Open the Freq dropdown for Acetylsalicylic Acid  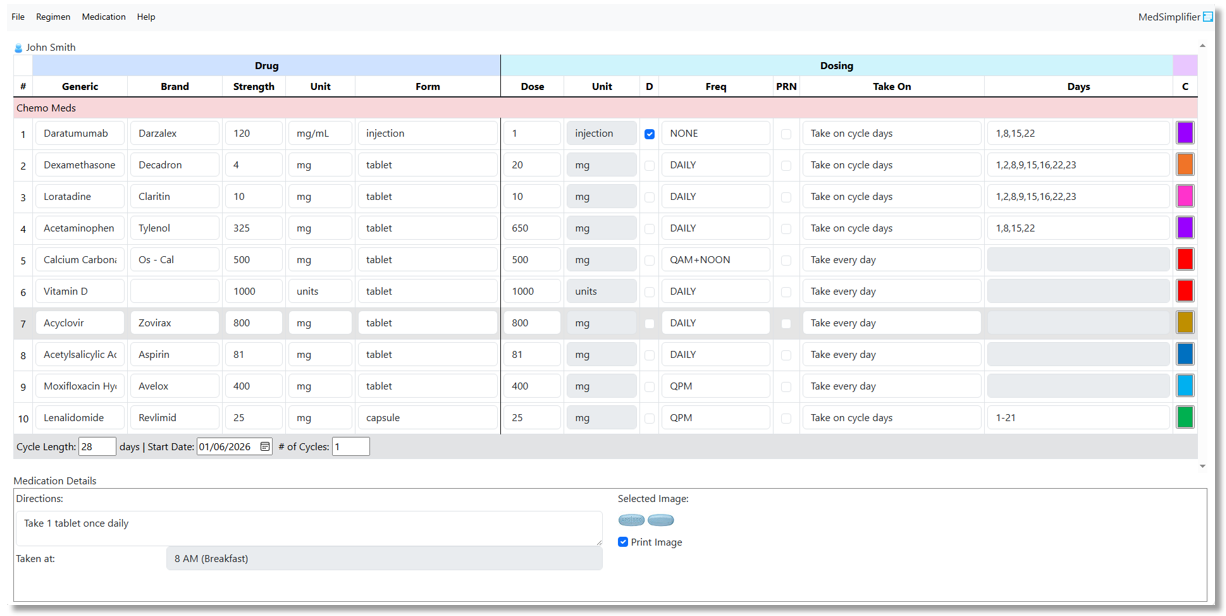coord(715,355)
